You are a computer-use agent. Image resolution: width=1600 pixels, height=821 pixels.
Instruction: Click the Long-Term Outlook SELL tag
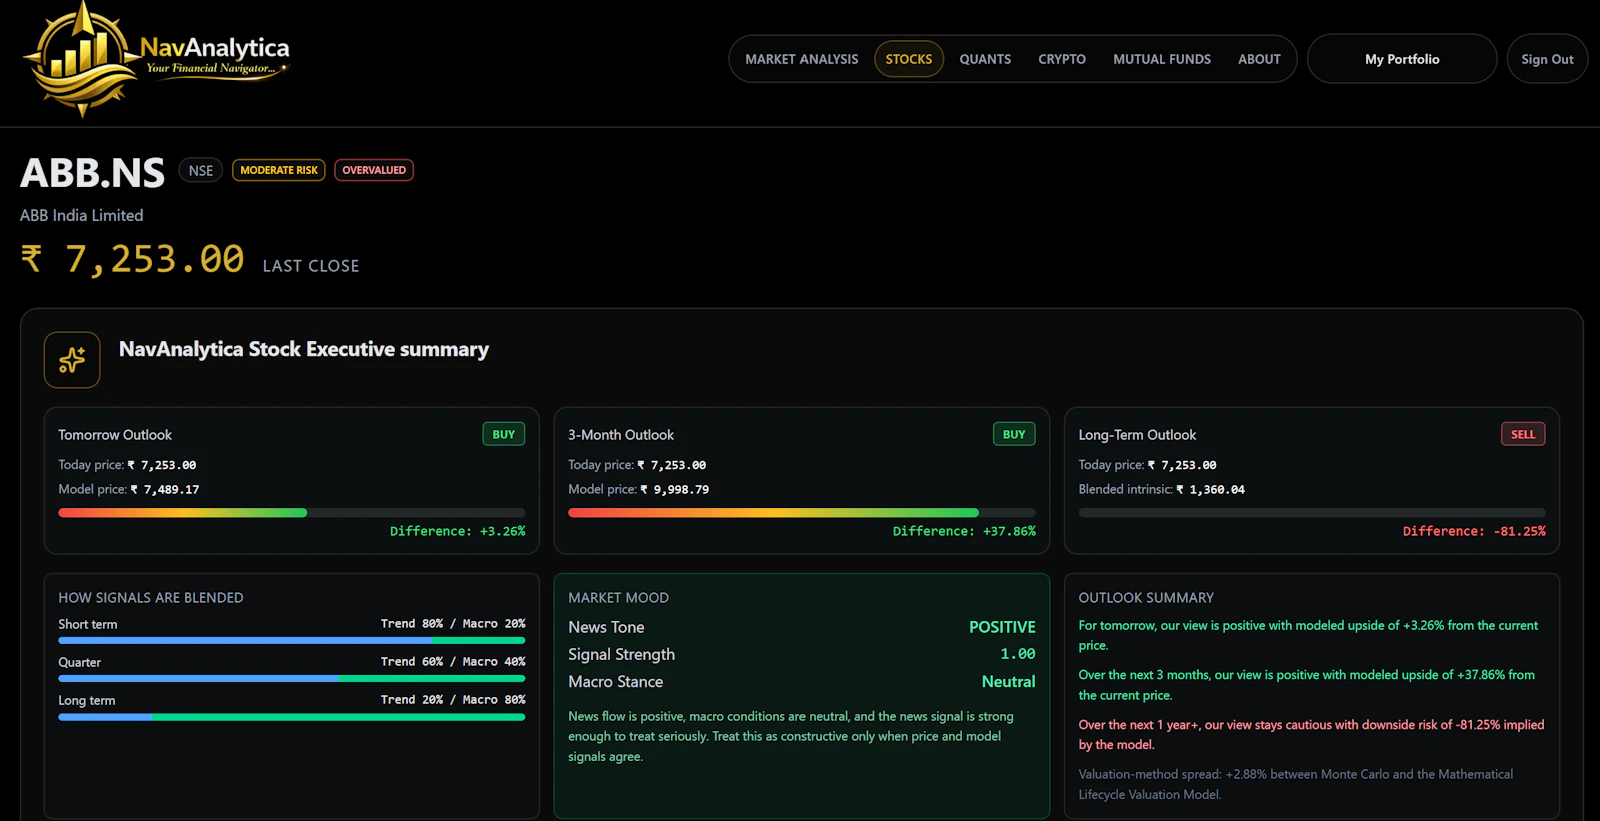coord(1523,434)
